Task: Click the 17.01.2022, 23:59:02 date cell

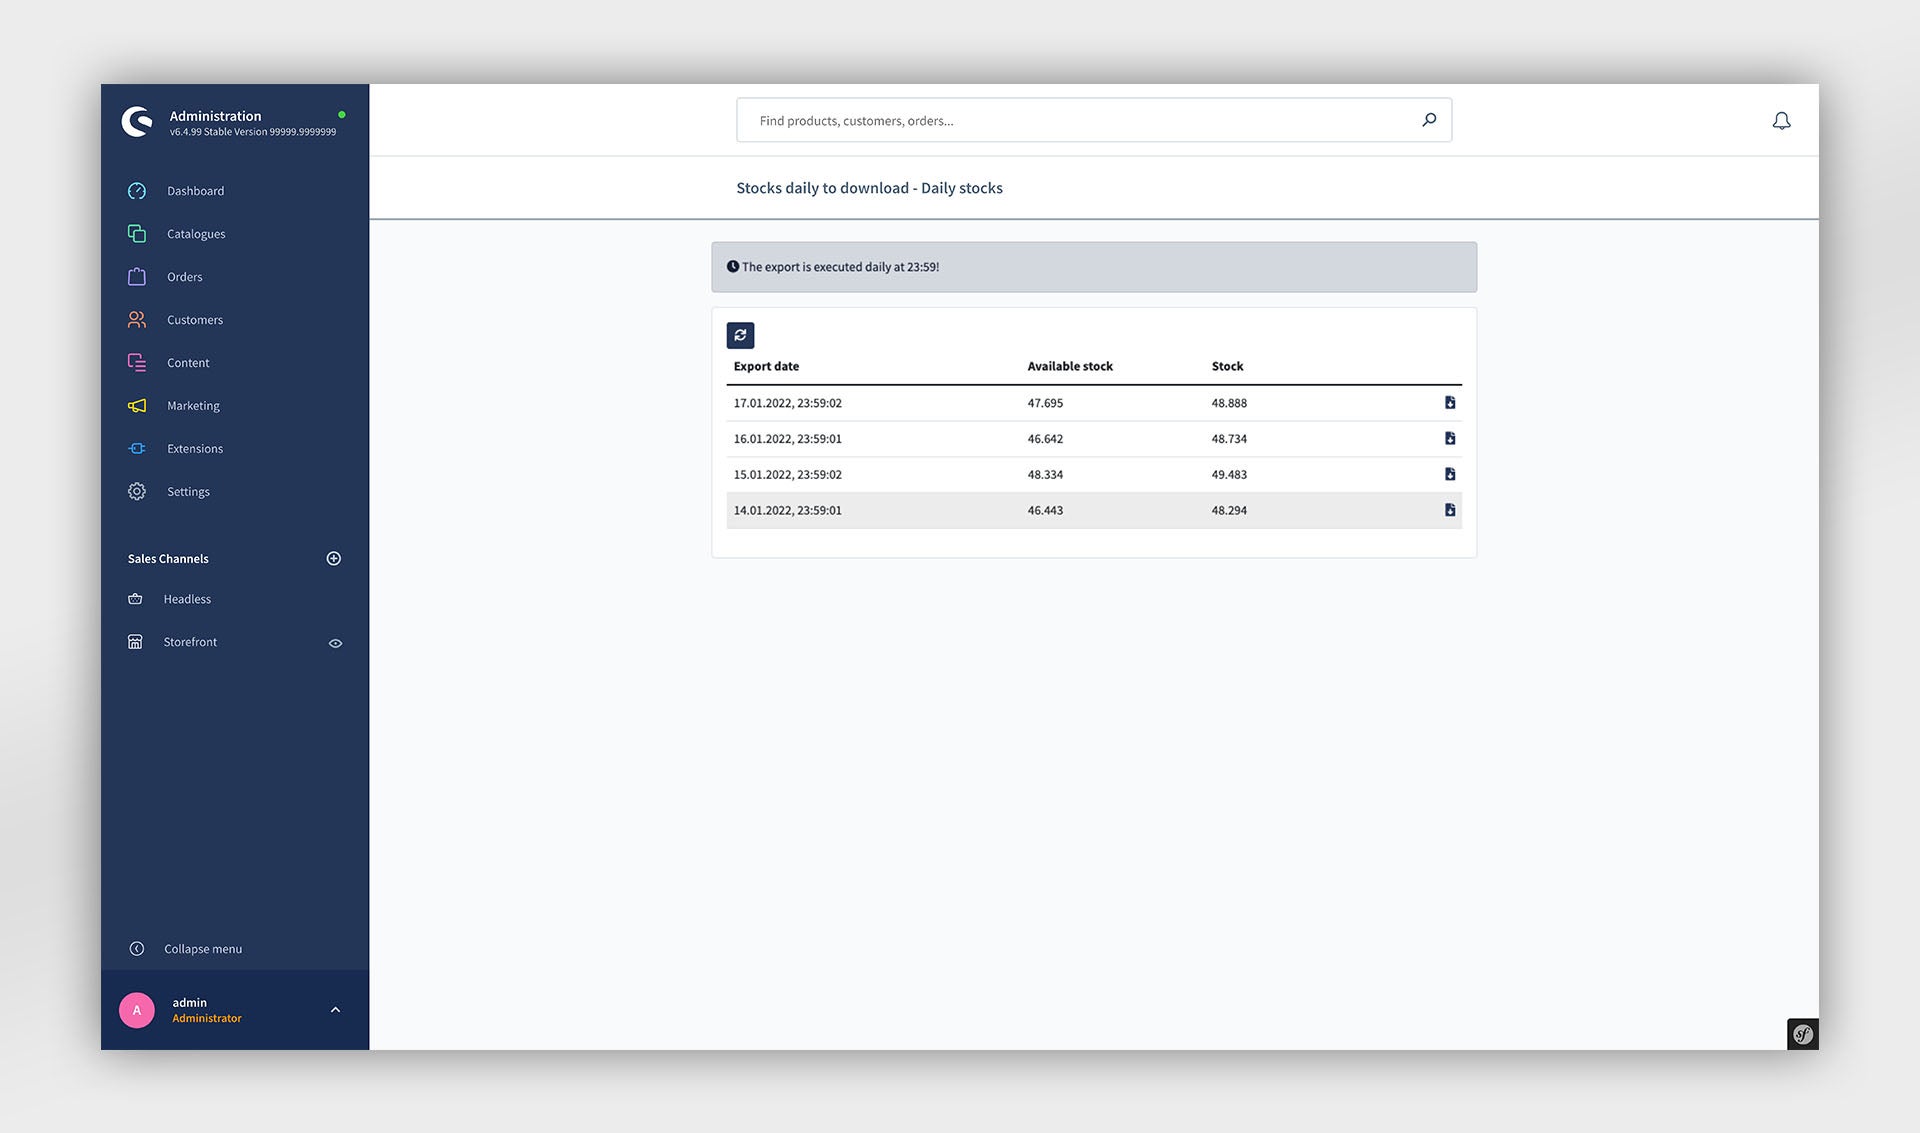Action: click(x=788, y=404)
